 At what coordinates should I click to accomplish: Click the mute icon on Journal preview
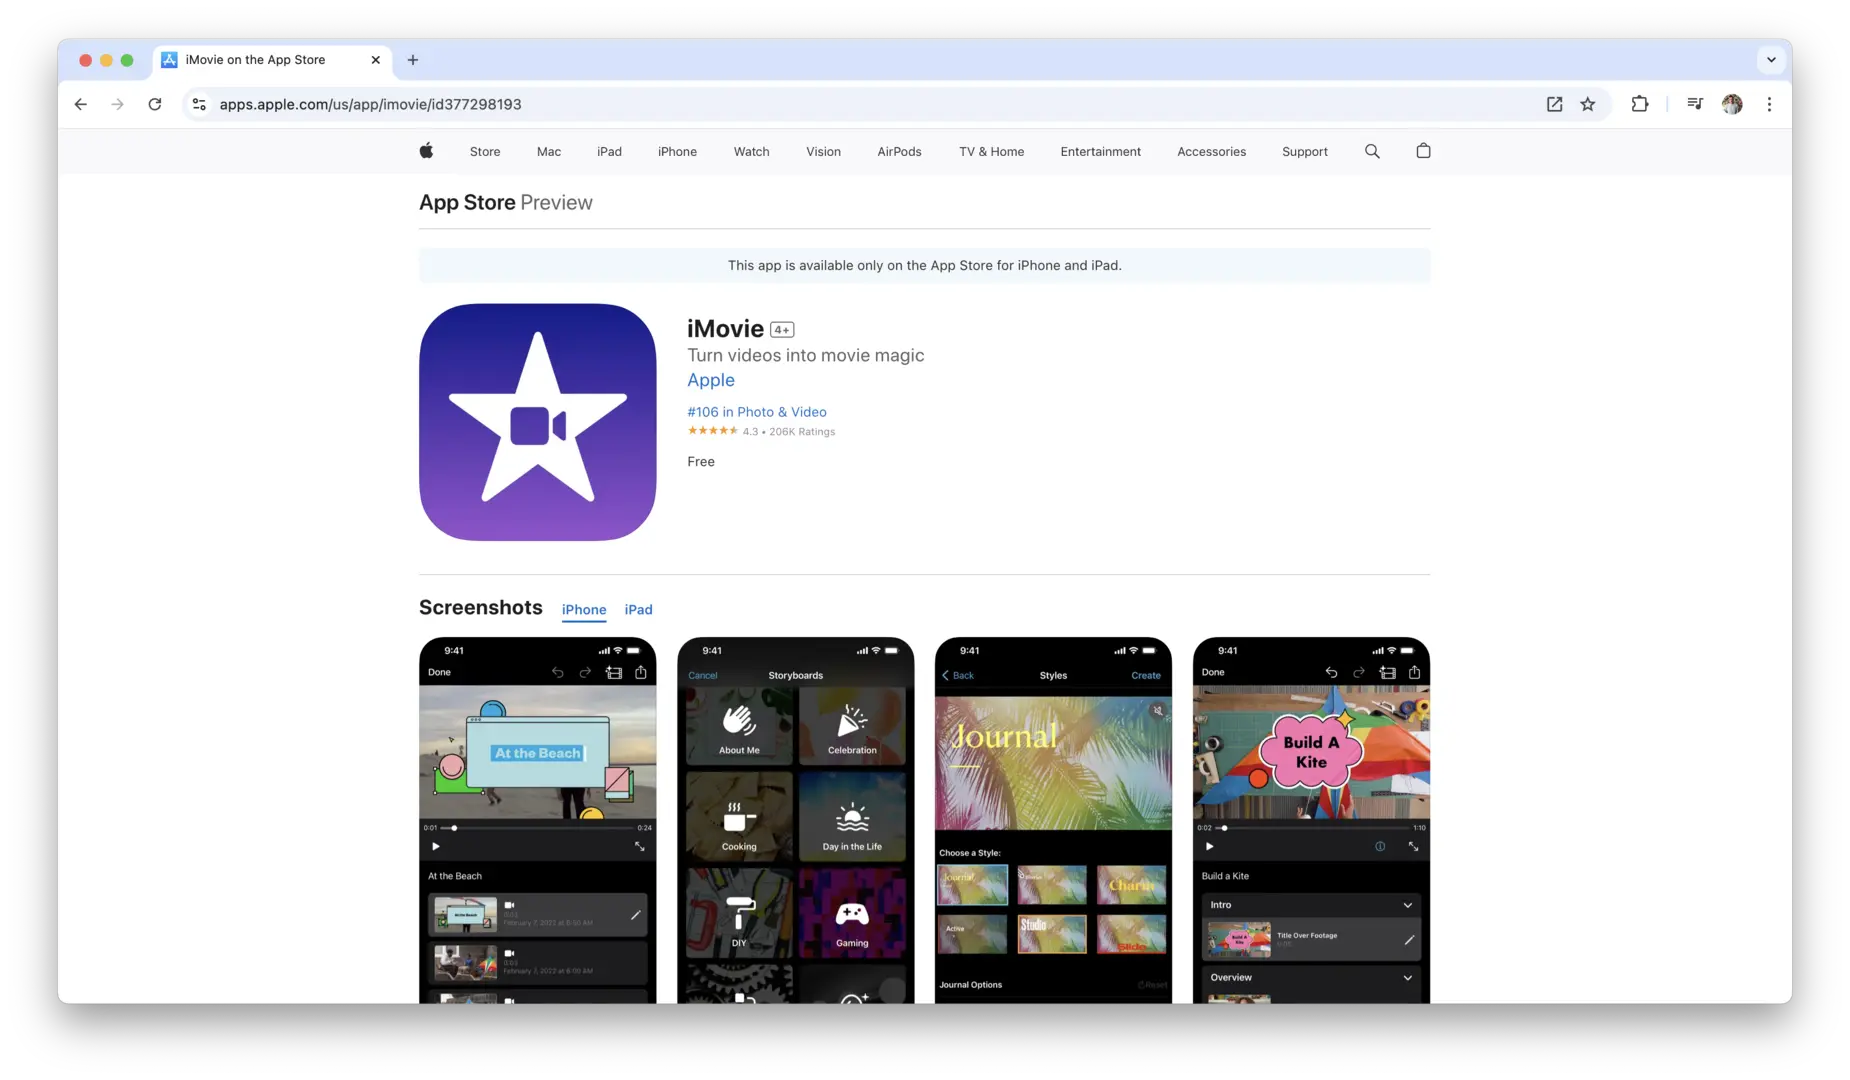tap(1157, 711)
